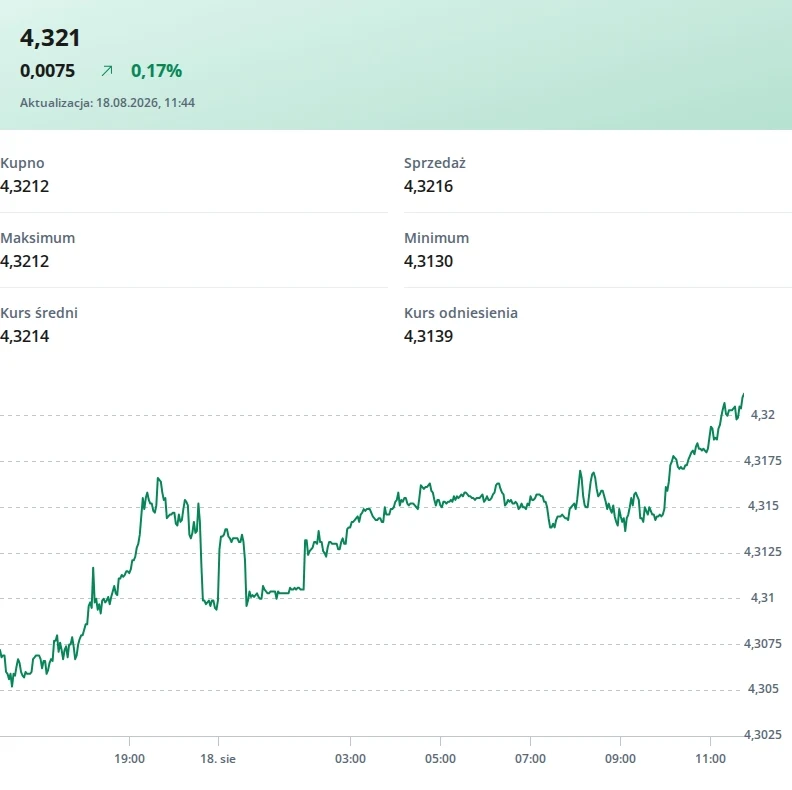Click the Minimum value 4,3130
The width and height of the screenshot is (792, 790).
(428, 261)
